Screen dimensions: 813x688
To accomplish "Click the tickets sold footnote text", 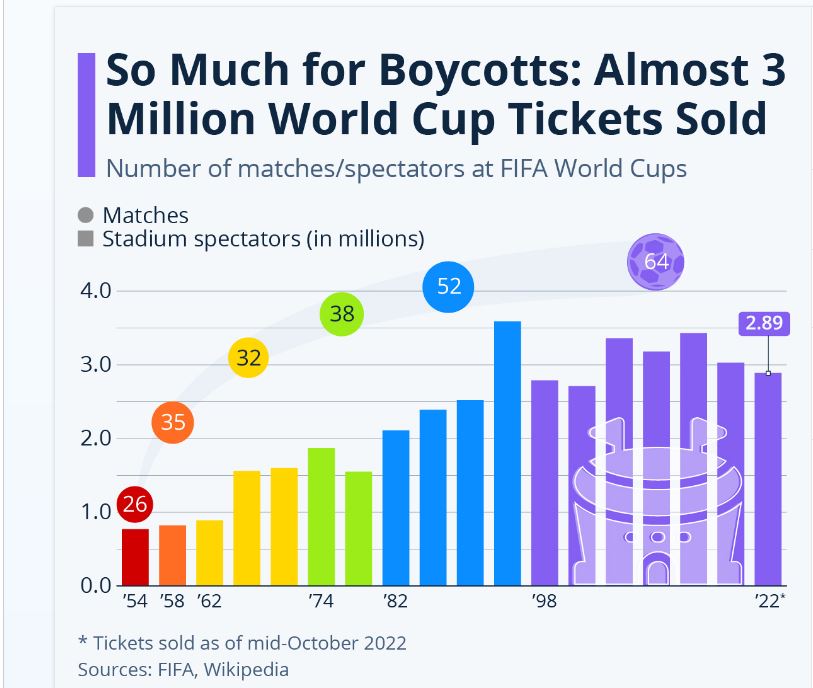I will [242, 642].
